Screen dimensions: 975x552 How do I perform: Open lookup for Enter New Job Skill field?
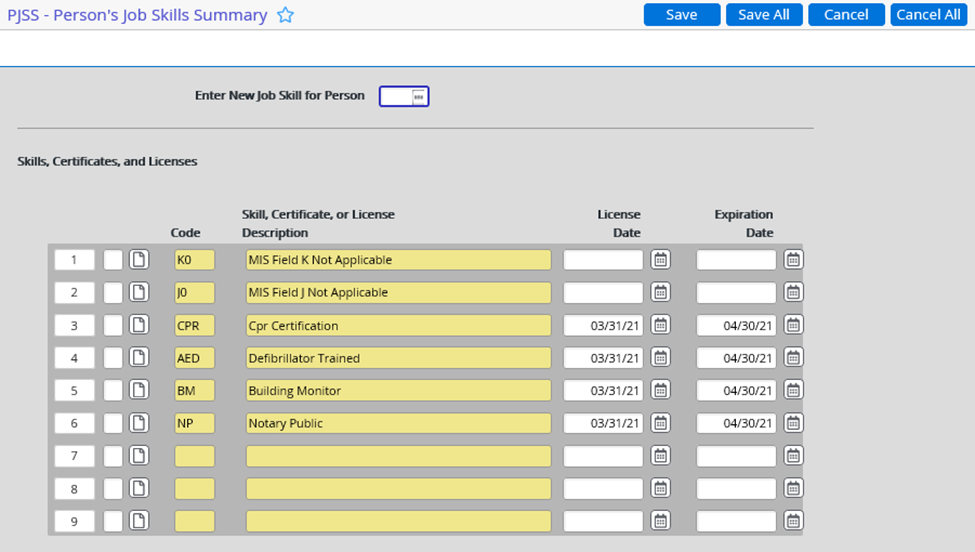coord(419,96)
